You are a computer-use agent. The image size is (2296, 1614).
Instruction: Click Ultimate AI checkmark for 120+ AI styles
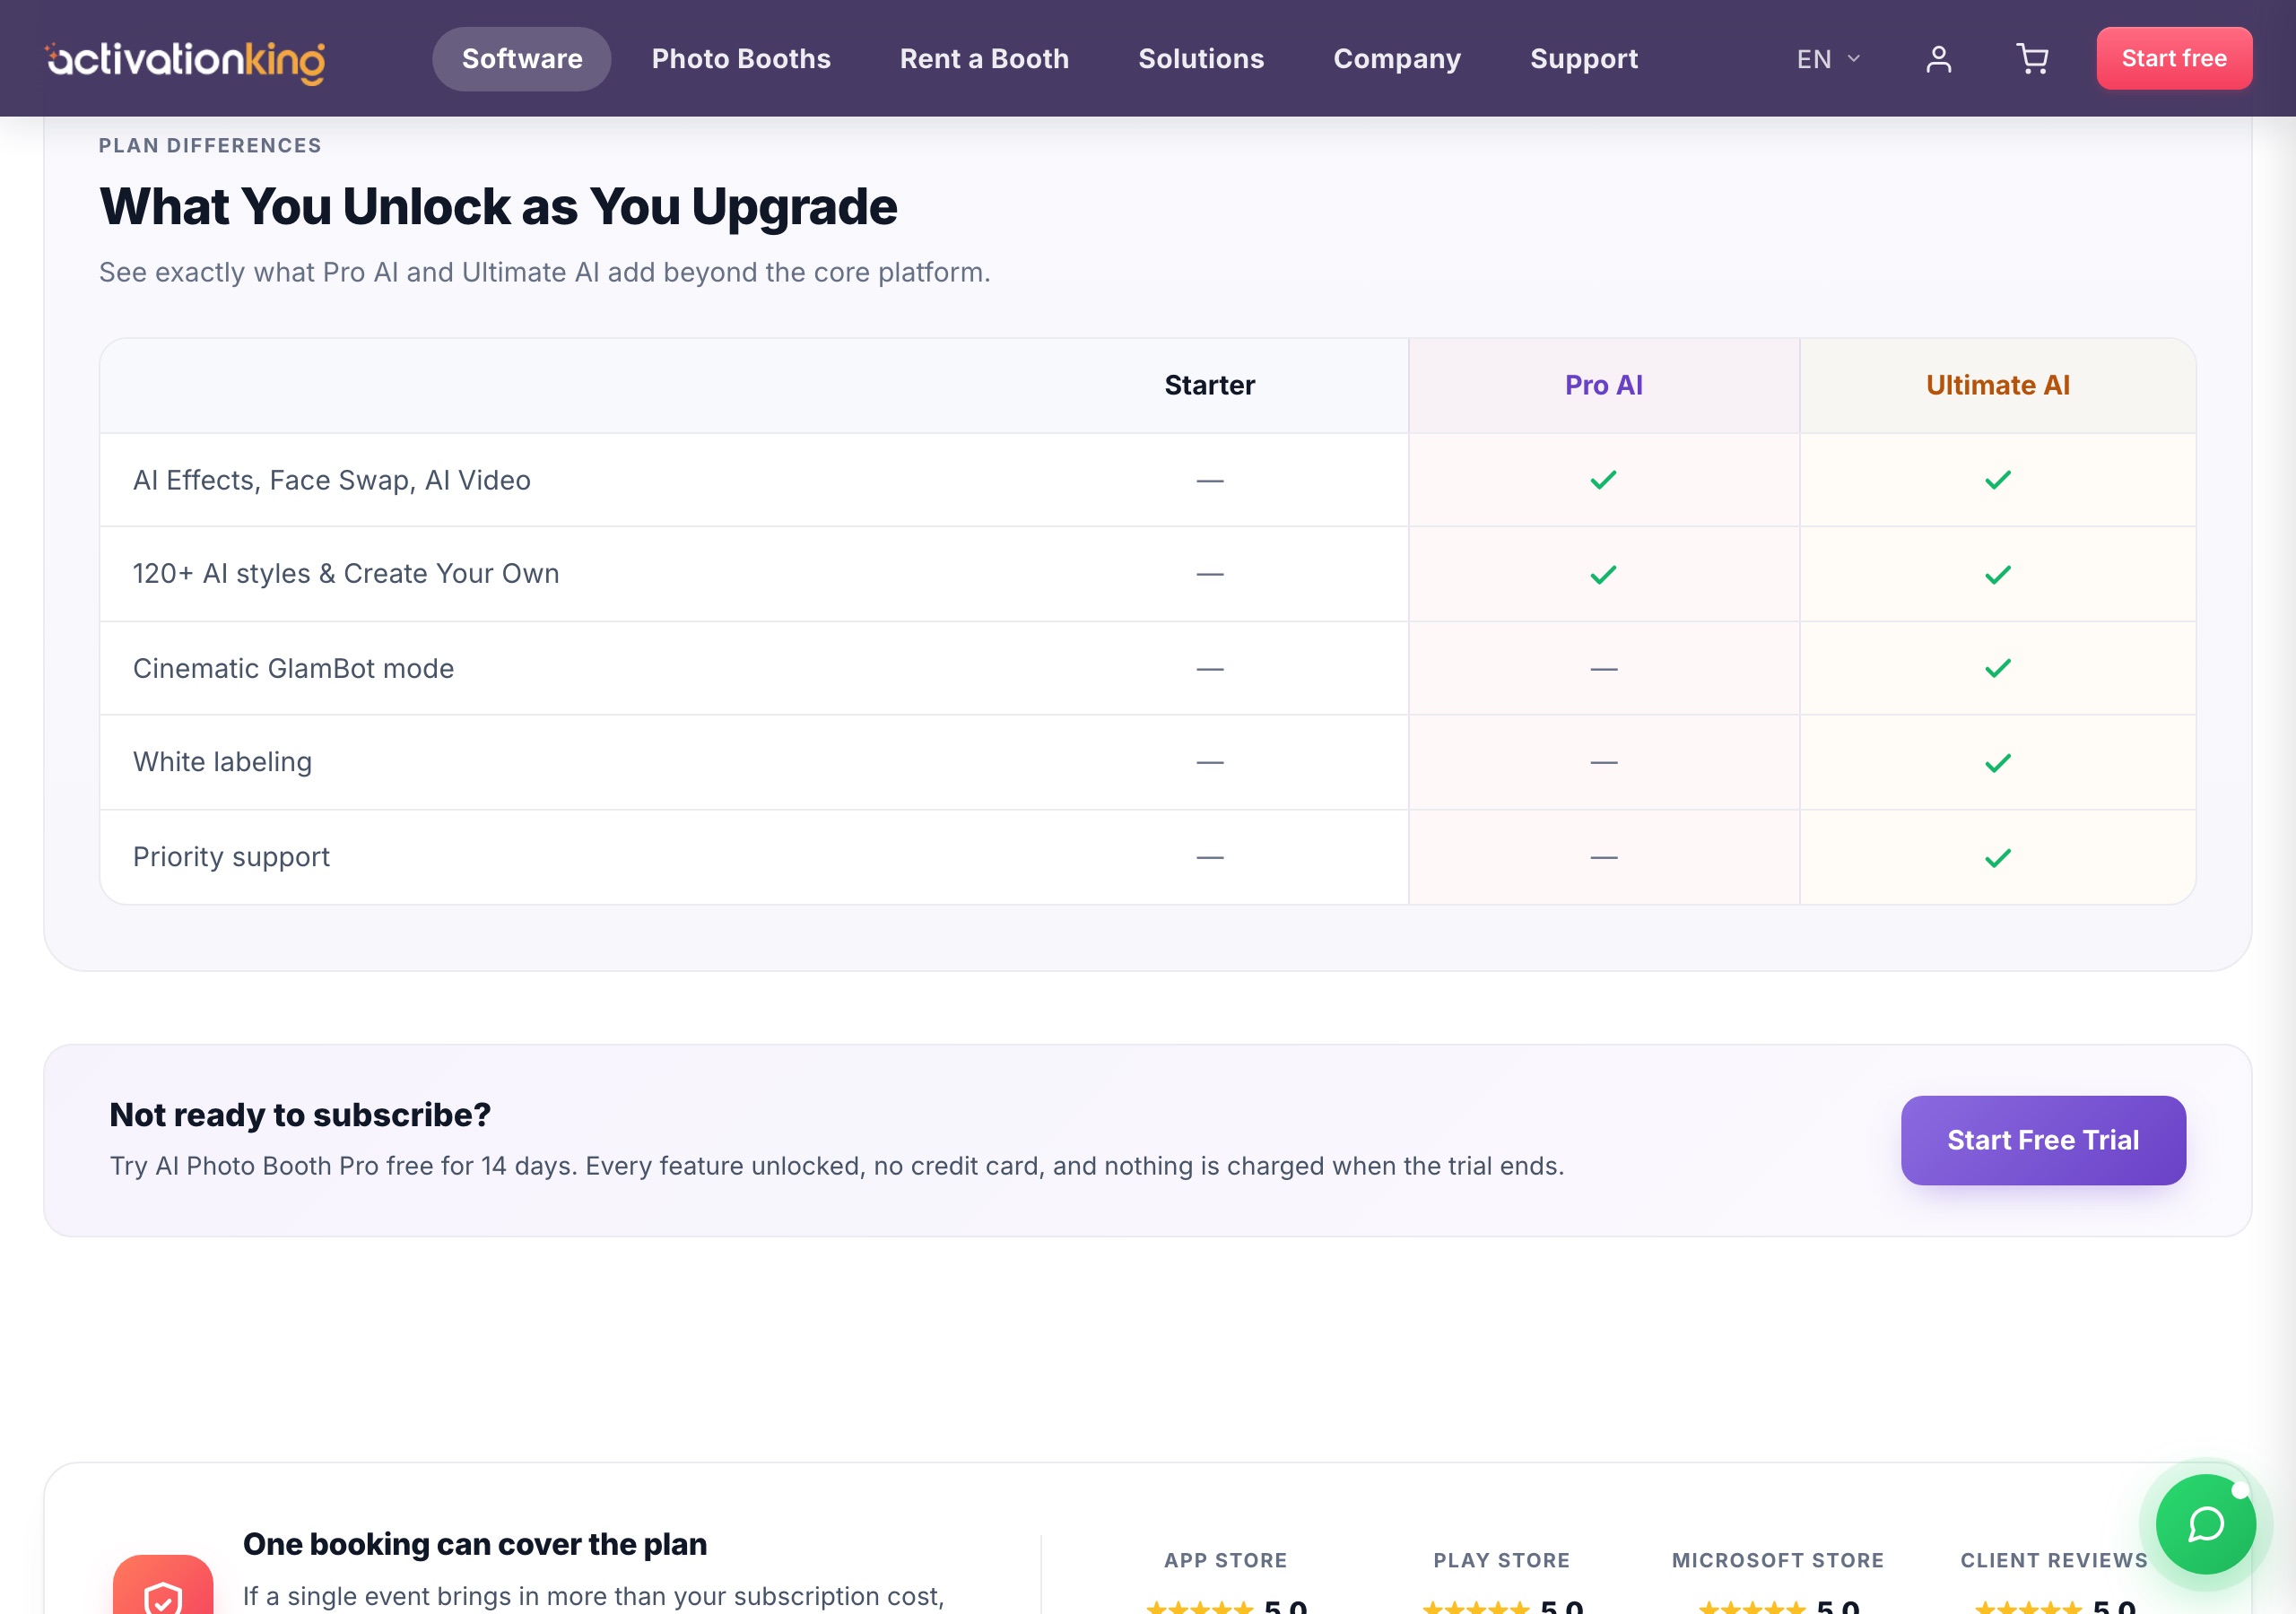pyautogui.click(x=1997, y=574)
